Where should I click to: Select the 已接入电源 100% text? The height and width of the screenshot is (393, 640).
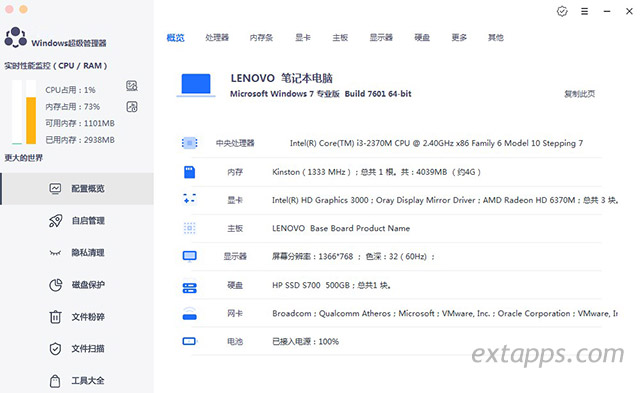pyautogui.click(x=306, y=342)
